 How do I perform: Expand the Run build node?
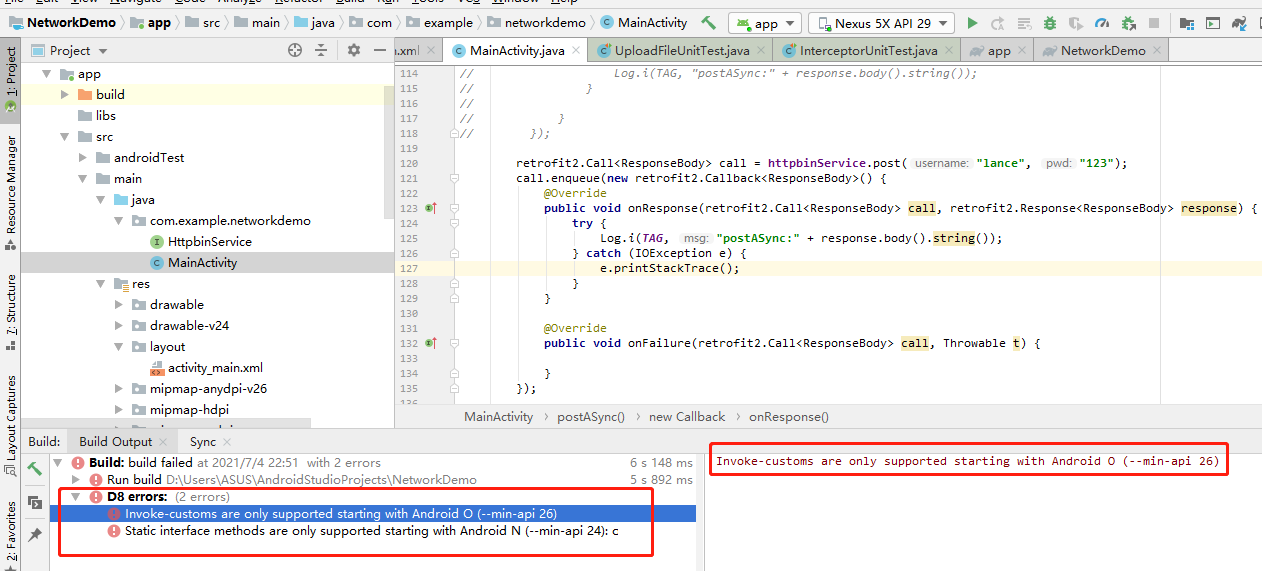pyautogui.click(x=76, y=480)
